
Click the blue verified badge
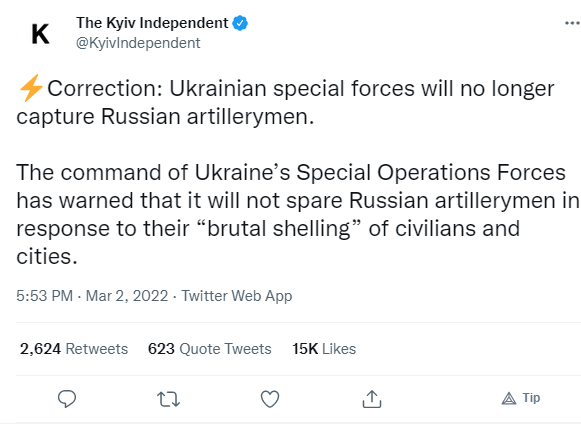coord(240,23)
